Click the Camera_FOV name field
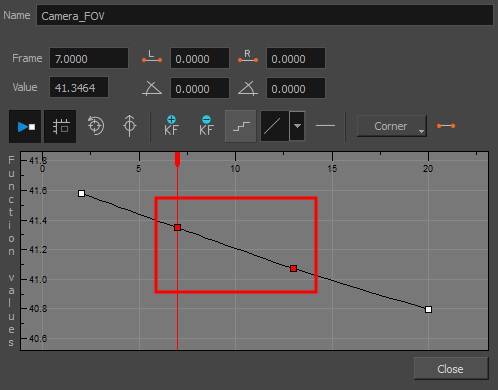This screenshot has height=390, width=498. click(x=265, y=15)
